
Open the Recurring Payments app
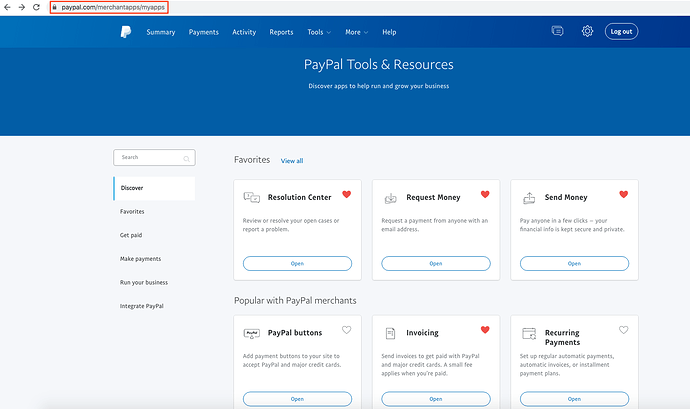point(574,399)
